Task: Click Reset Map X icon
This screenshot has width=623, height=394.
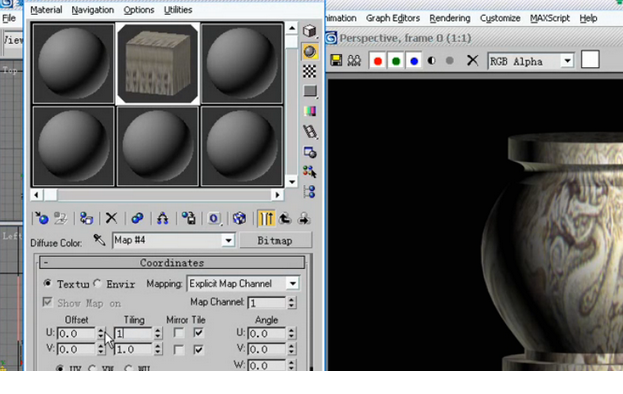Action: click(x=111, y=218)
